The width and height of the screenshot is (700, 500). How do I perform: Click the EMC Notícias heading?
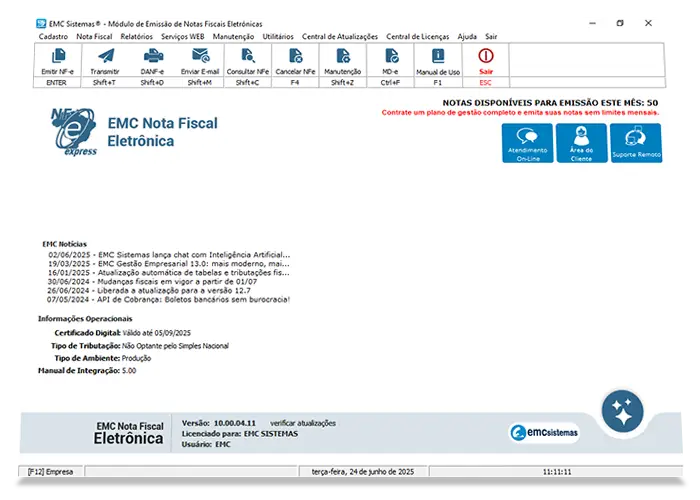[64, 244]
